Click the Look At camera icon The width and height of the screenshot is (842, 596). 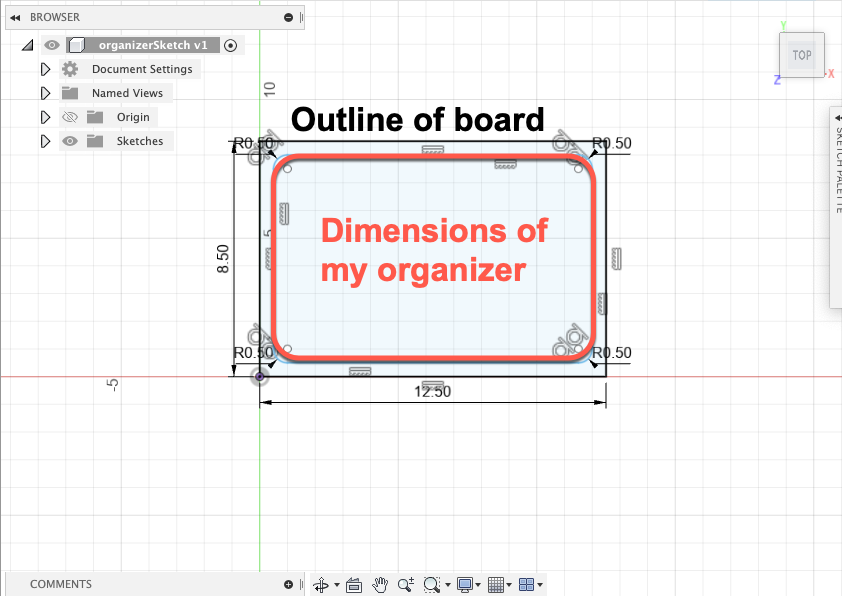[x=353, y=585]
